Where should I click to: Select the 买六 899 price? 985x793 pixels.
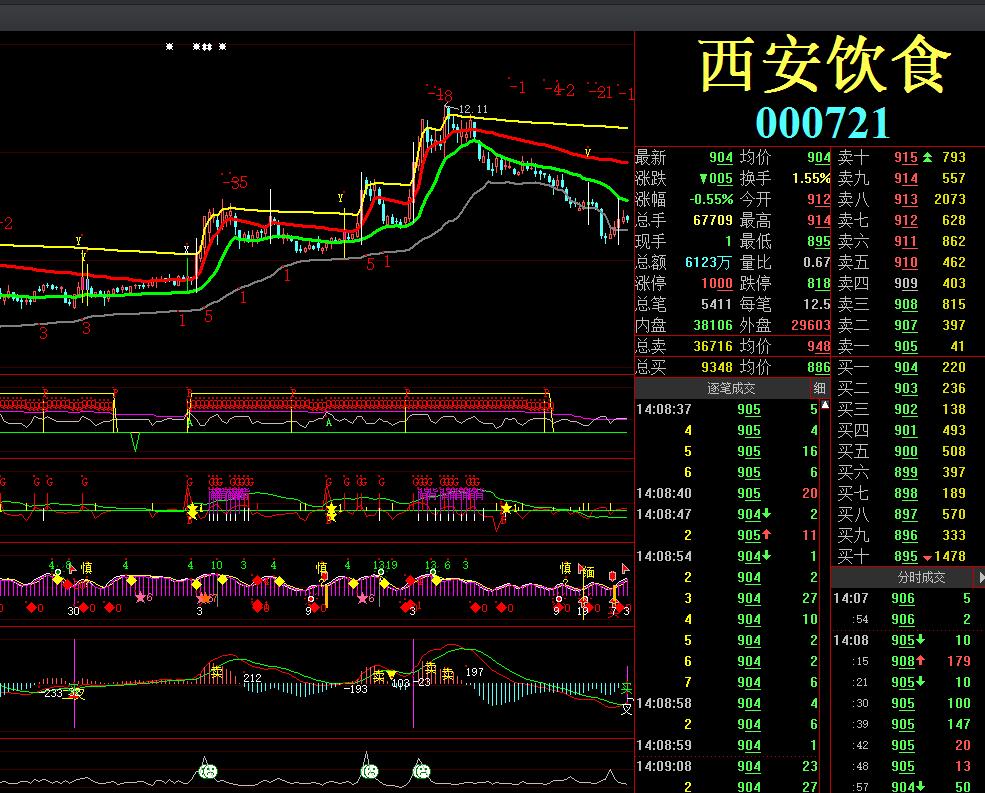pos(906,472)
